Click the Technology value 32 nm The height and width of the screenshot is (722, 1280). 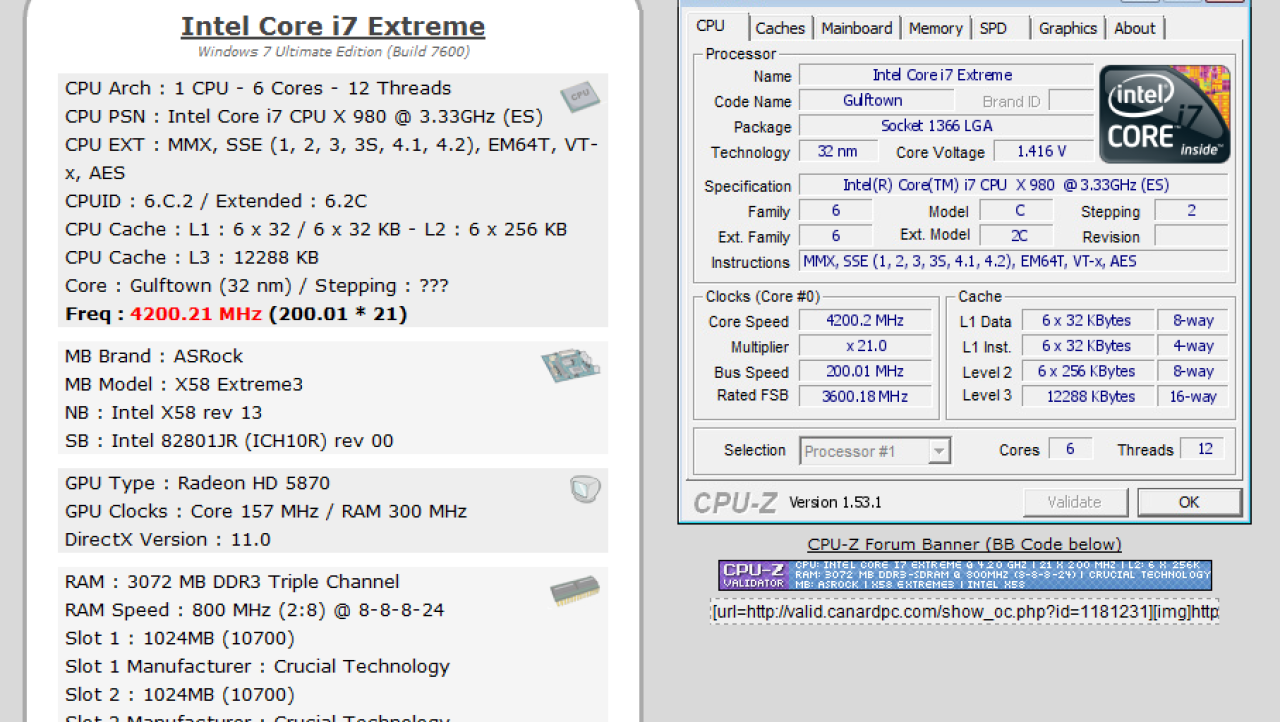[839, 151]
